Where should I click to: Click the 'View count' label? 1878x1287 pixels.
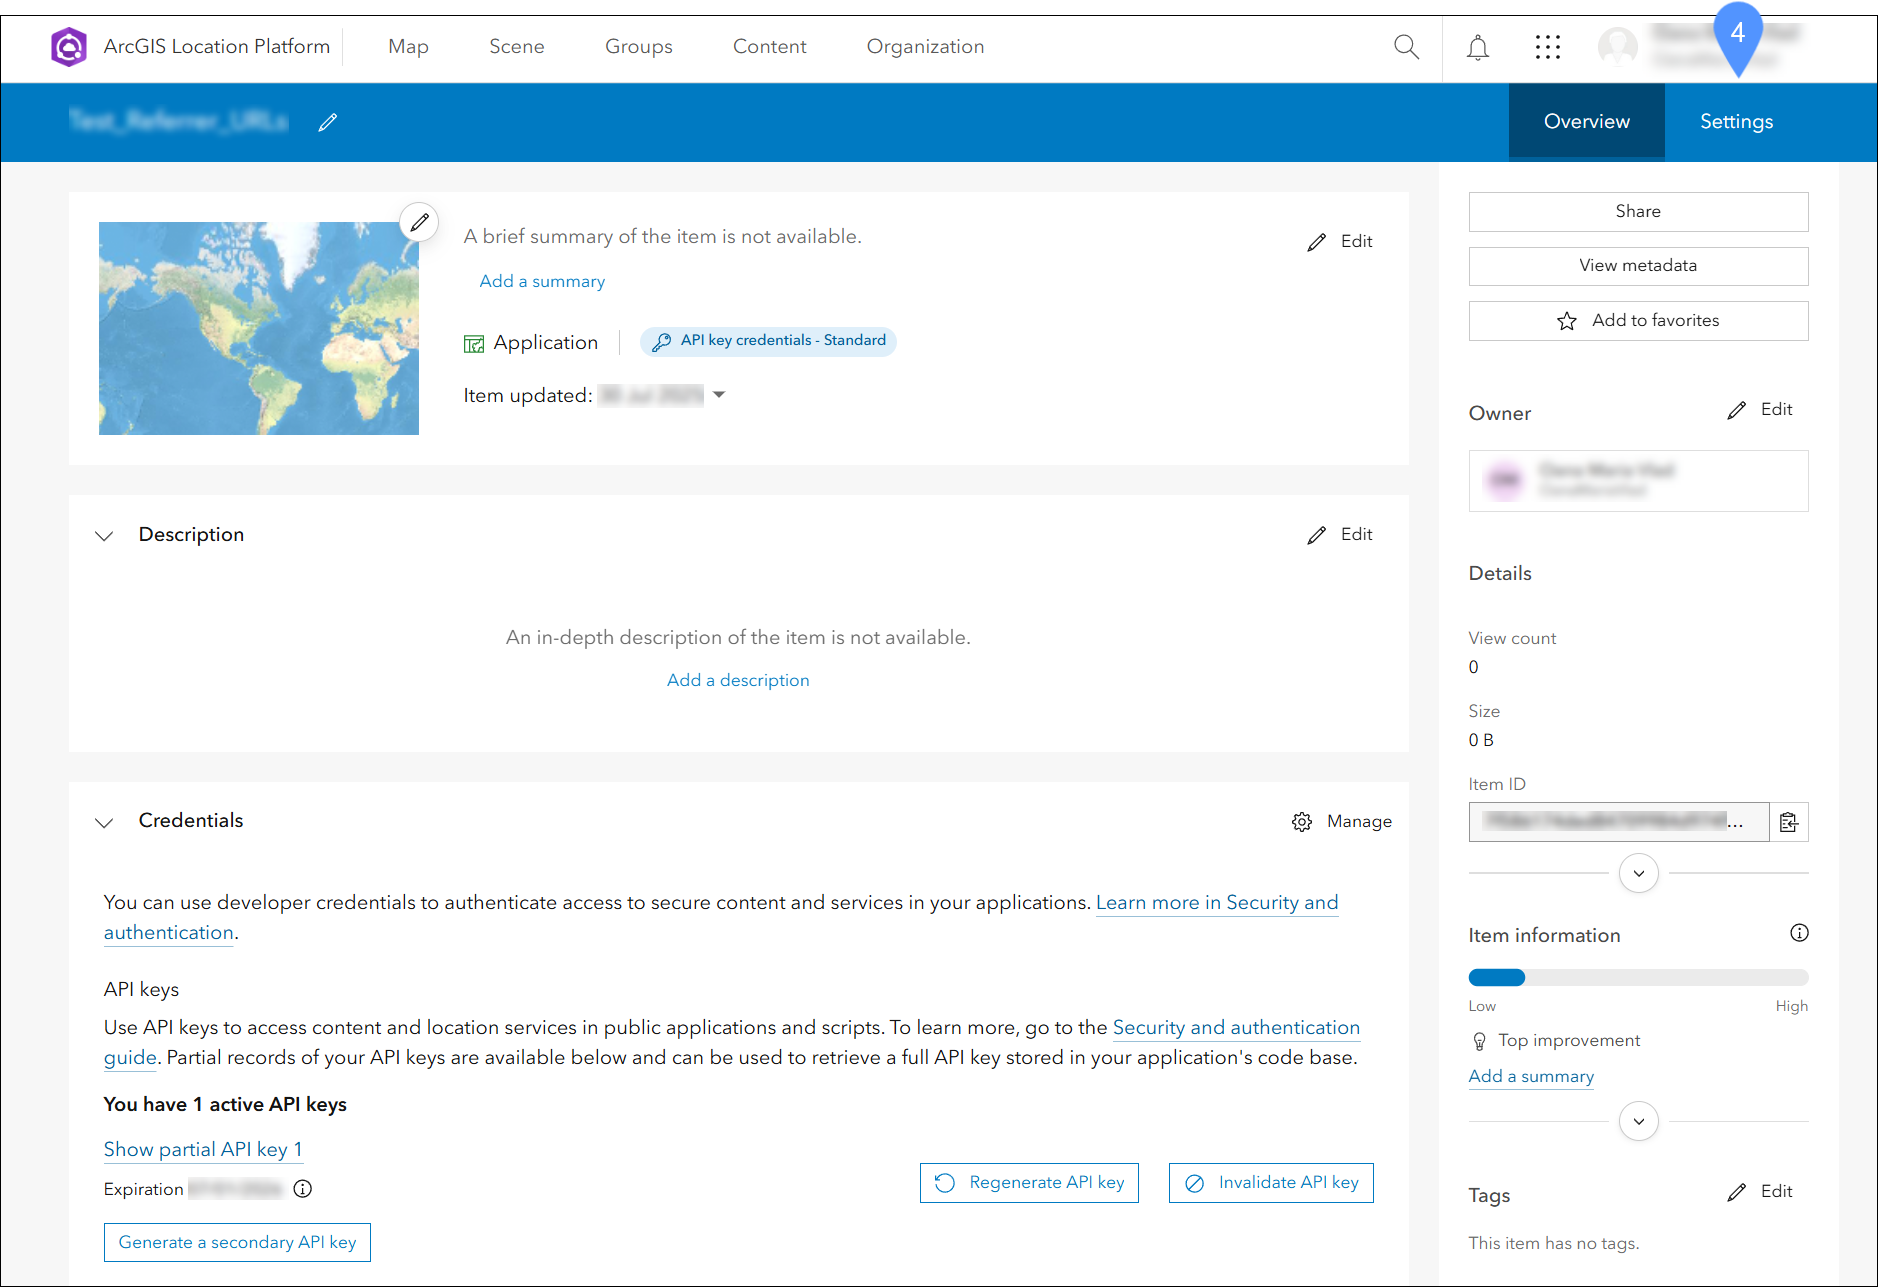1512,639
